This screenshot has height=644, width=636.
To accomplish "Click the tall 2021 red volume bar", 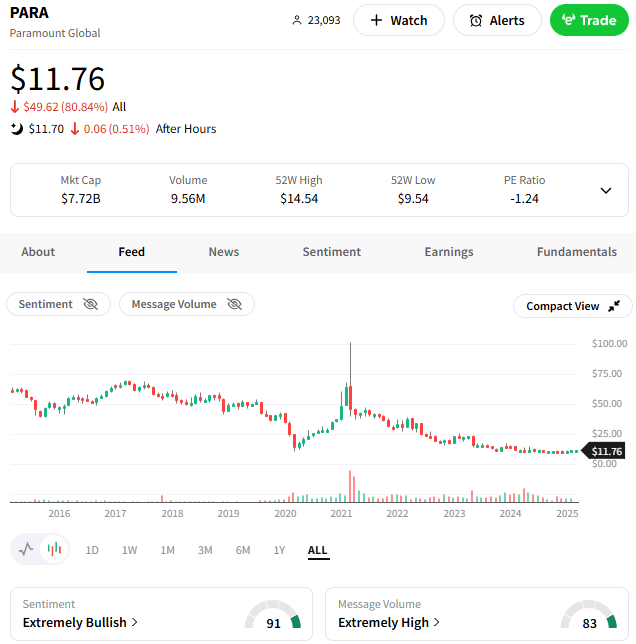I will point(350,486).
